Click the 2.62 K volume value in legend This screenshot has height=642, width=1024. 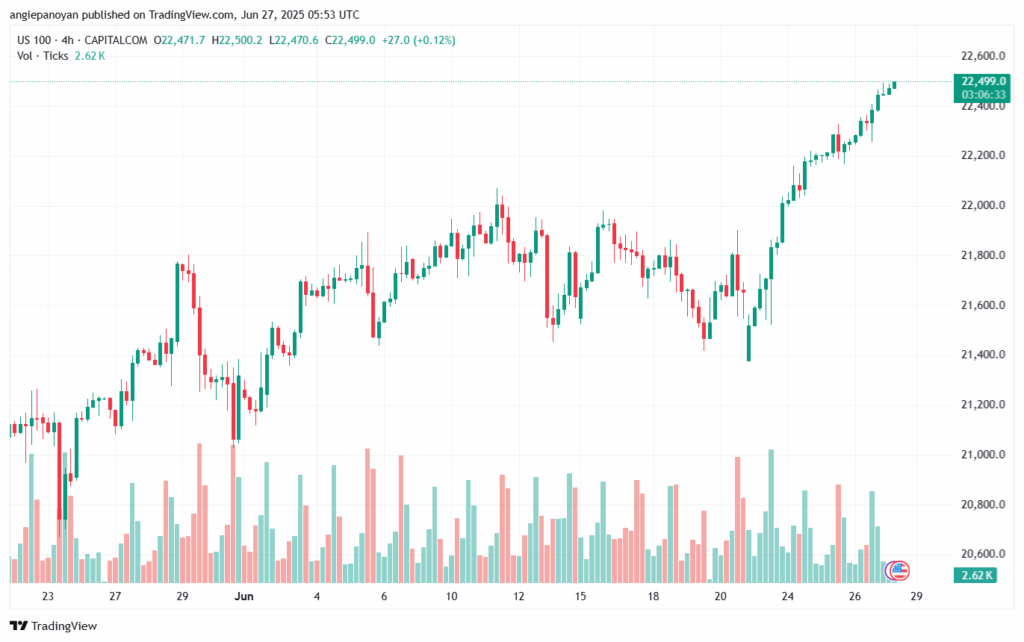coord(88,55)
